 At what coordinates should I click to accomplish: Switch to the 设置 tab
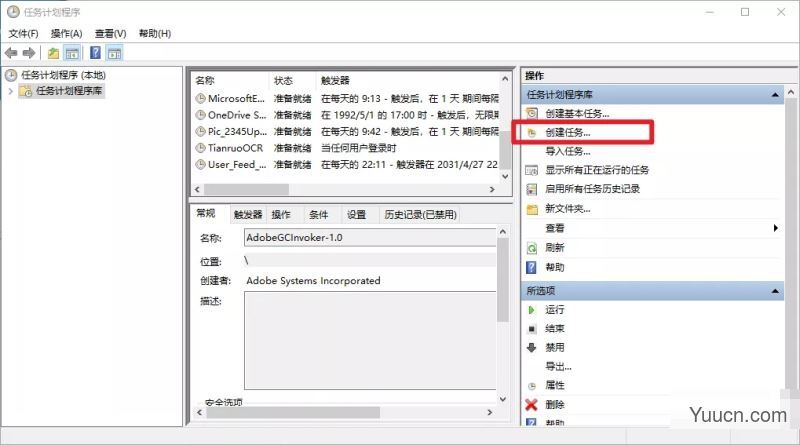pos(356,215)
